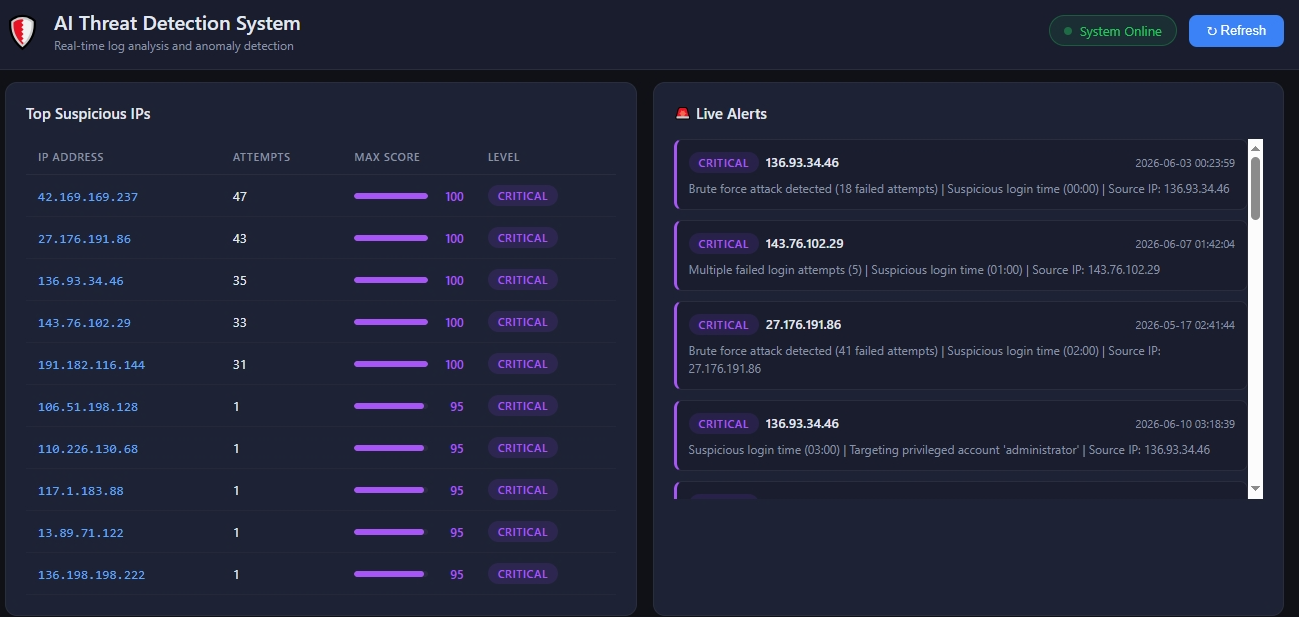Click the 'administrator' targeting alert message
This screenshot has width=1299, height=617.
tap(949, 450)
